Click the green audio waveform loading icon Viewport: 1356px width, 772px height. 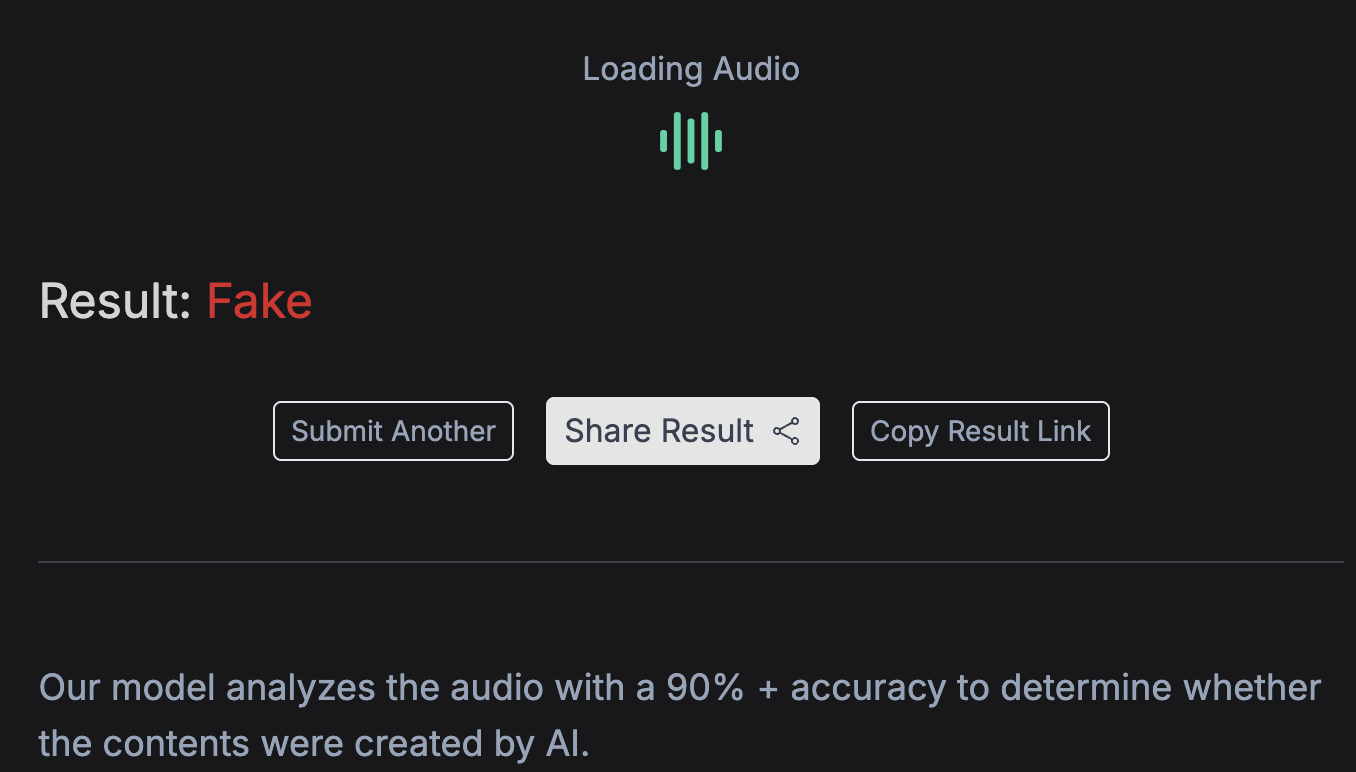click(691, 141)
